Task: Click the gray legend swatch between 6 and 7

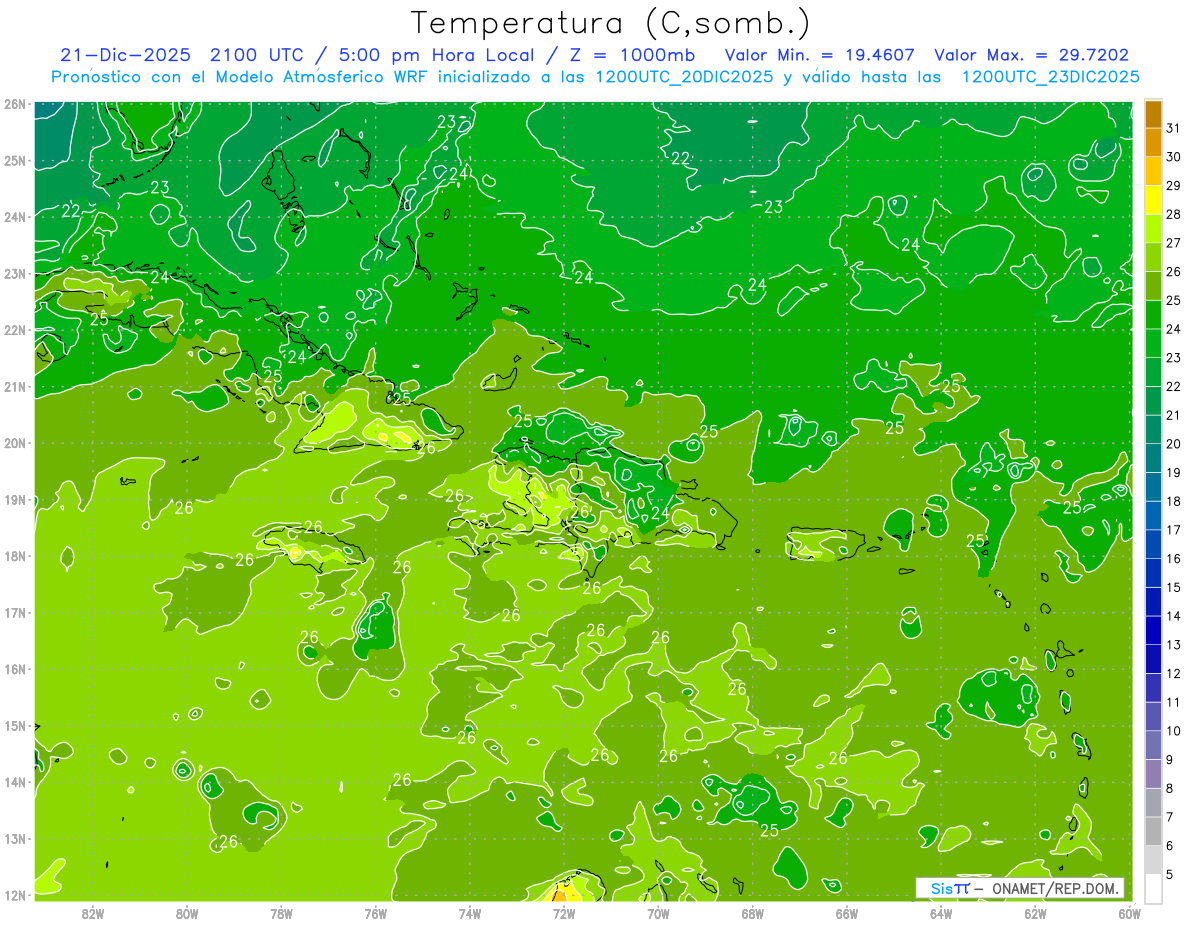Action: click(1153, 832)
